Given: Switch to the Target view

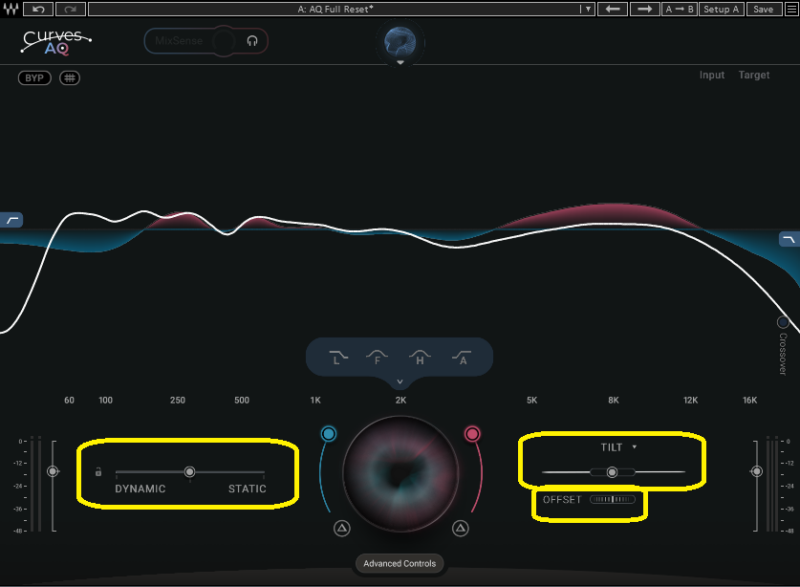Looking at the screenshot, I should click(x=754, y=75).
